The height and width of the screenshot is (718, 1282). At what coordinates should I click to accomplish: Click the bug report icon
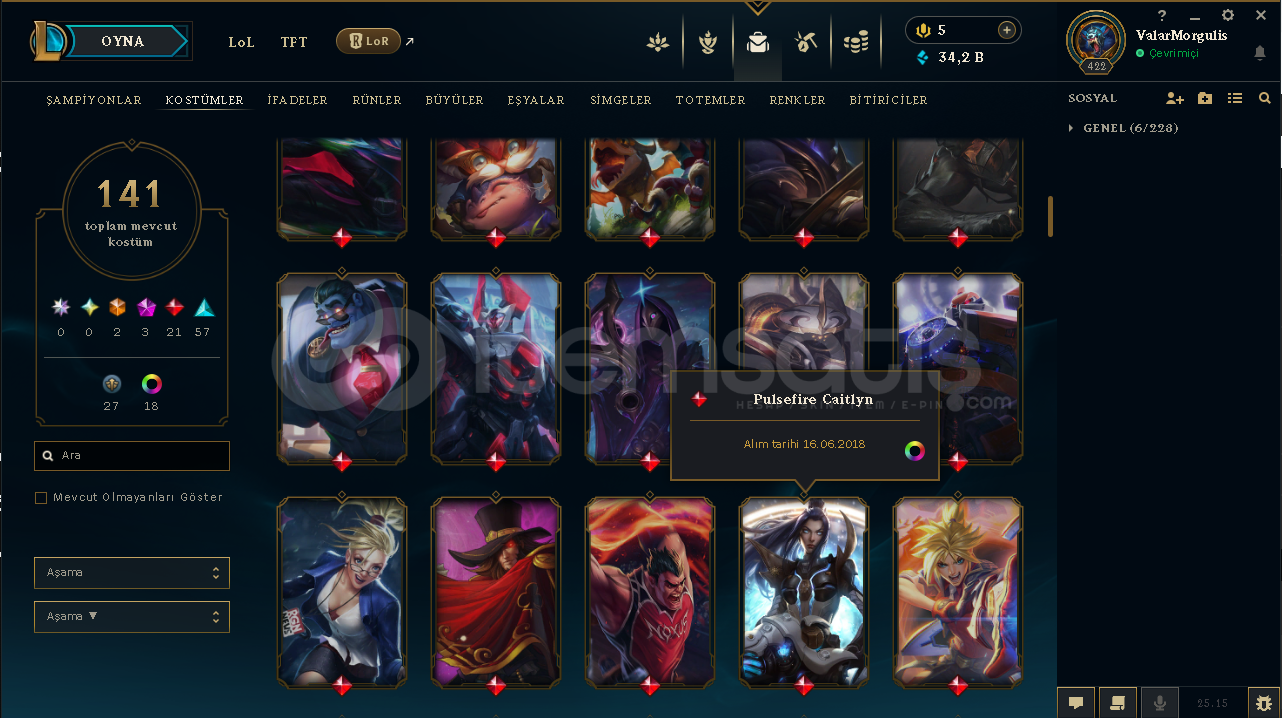[x=1264, y=703]
